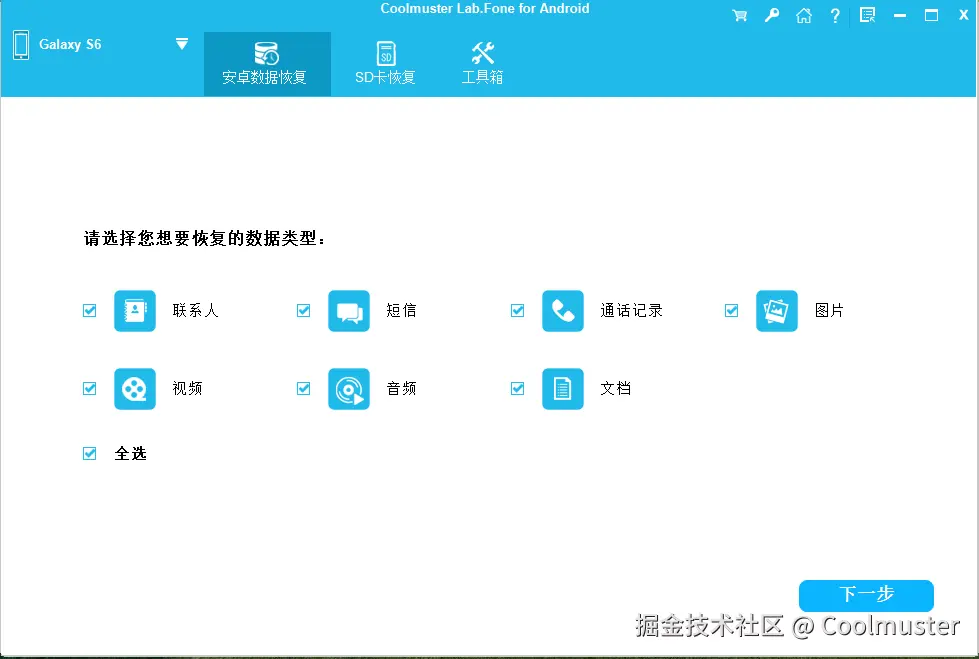Select the 安卓数据恢复 recovery tab
Viewport: 979px width, 659px height.
(x=266, y=63)
